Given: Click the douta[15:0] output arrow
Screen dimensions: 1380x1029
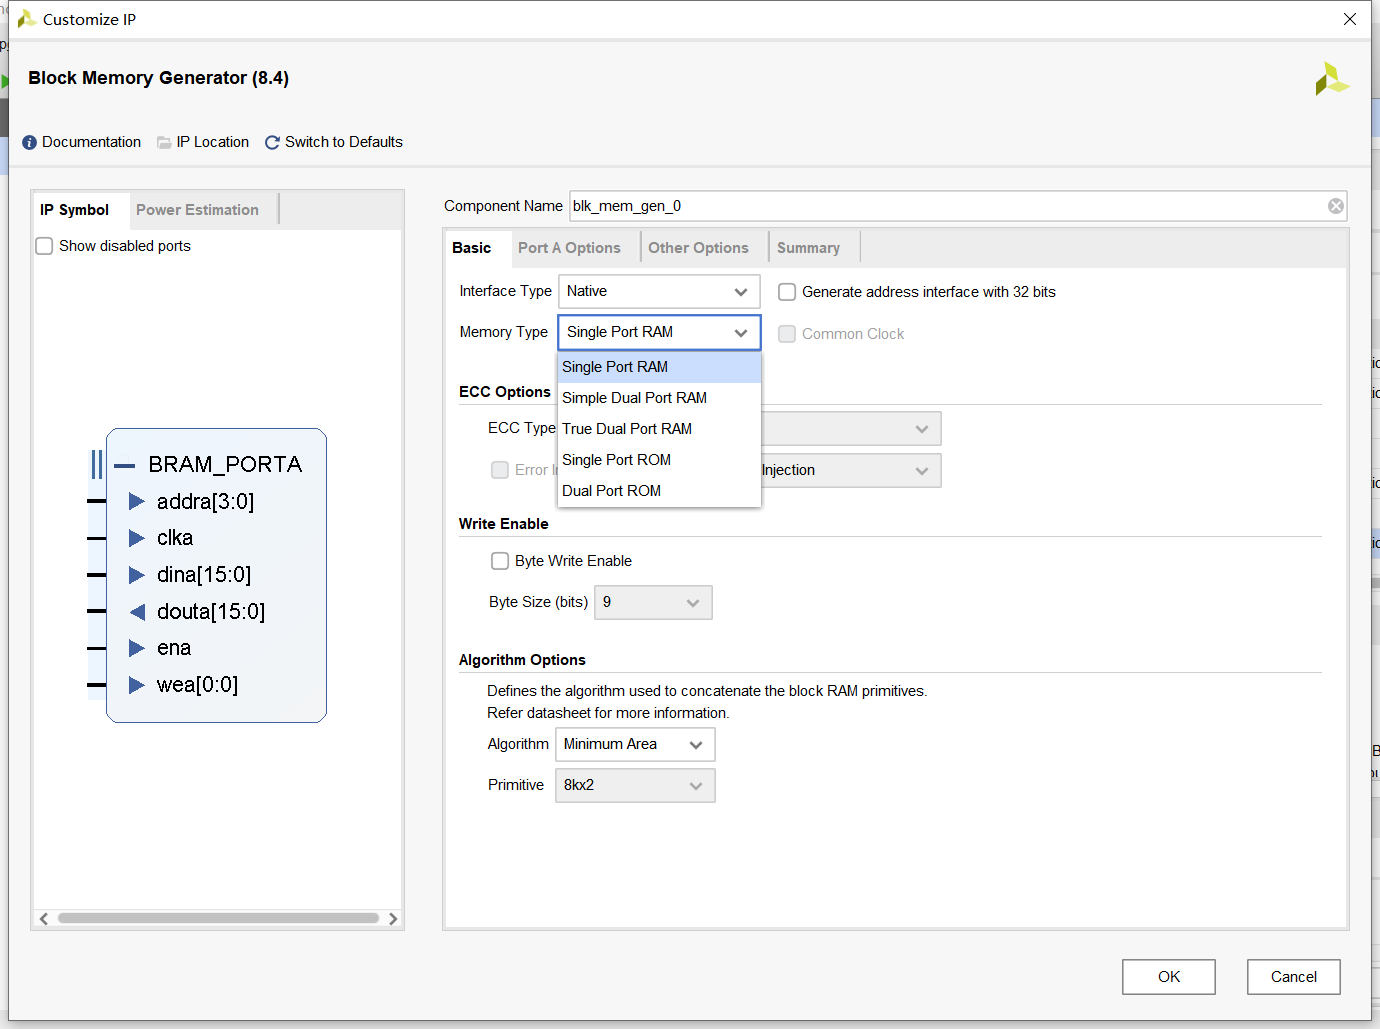Looking at the screenshot, I should pyautogui.click(x=137, y=611).
